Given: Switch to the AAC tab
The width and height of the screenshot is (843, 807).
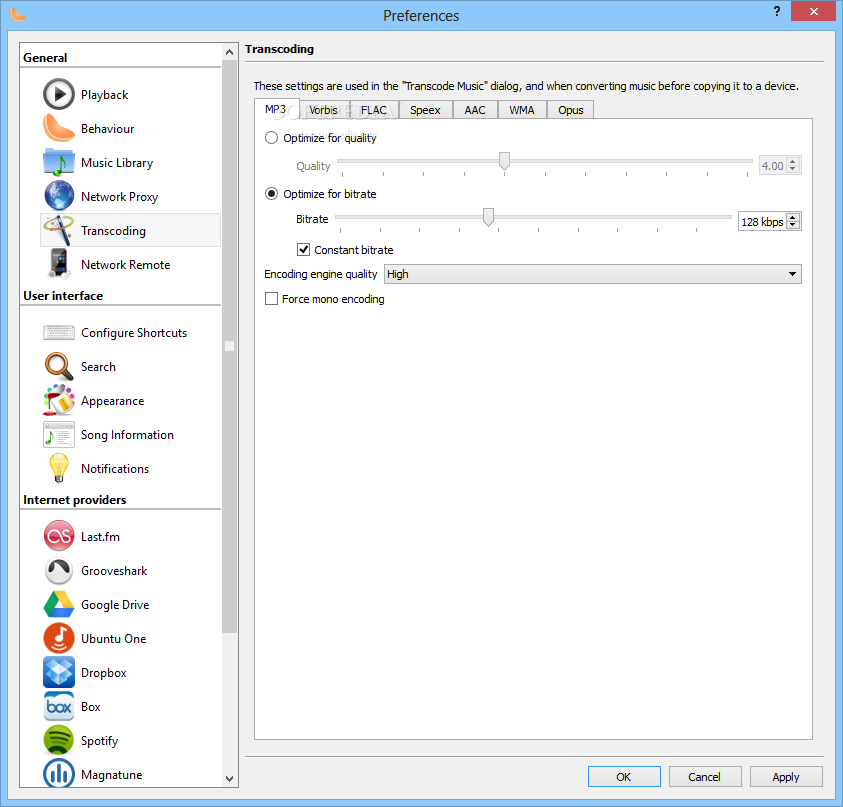Looking at the screenshot, I should (x=475, y=110).
